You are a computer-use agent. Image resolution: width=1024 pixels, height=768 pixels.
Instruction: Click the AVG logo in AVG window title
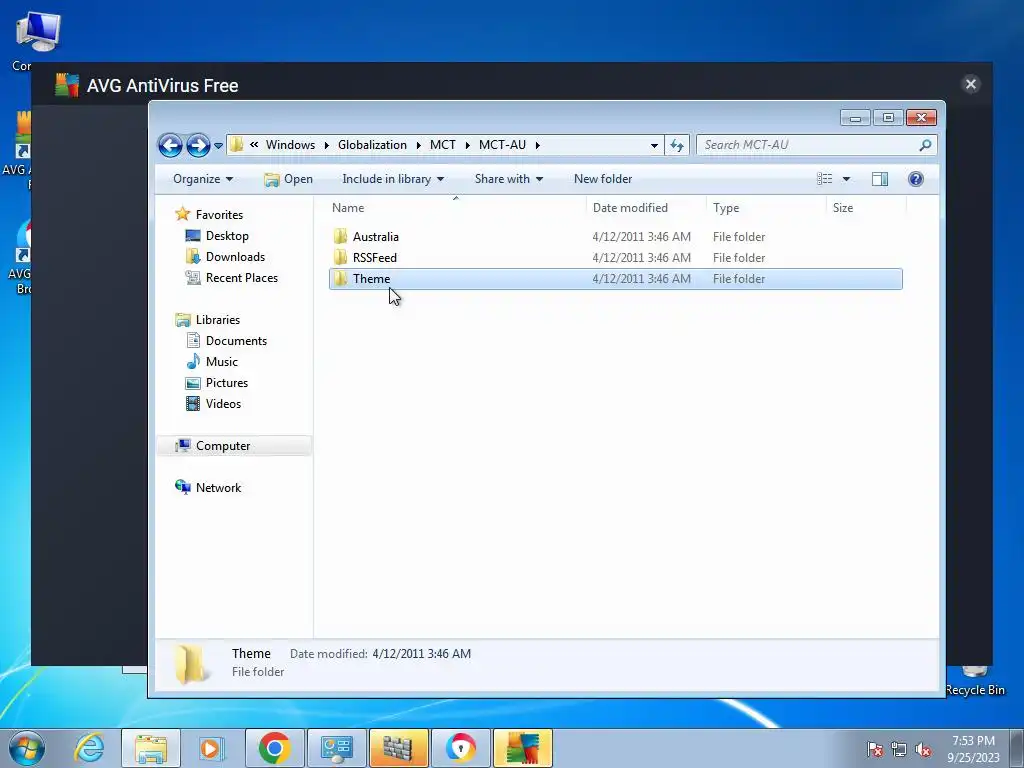tap(67, 85)
